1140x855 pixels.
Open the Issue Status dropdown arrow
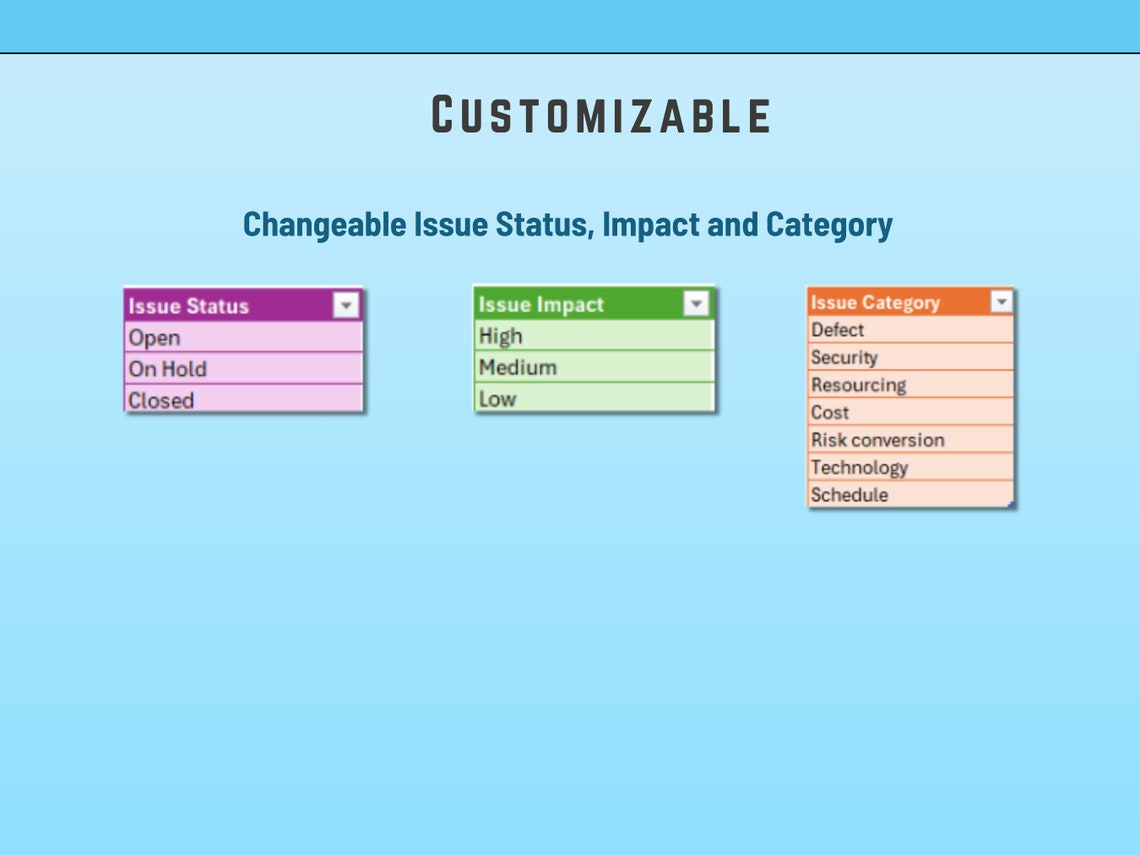click(x=345, y=305)
